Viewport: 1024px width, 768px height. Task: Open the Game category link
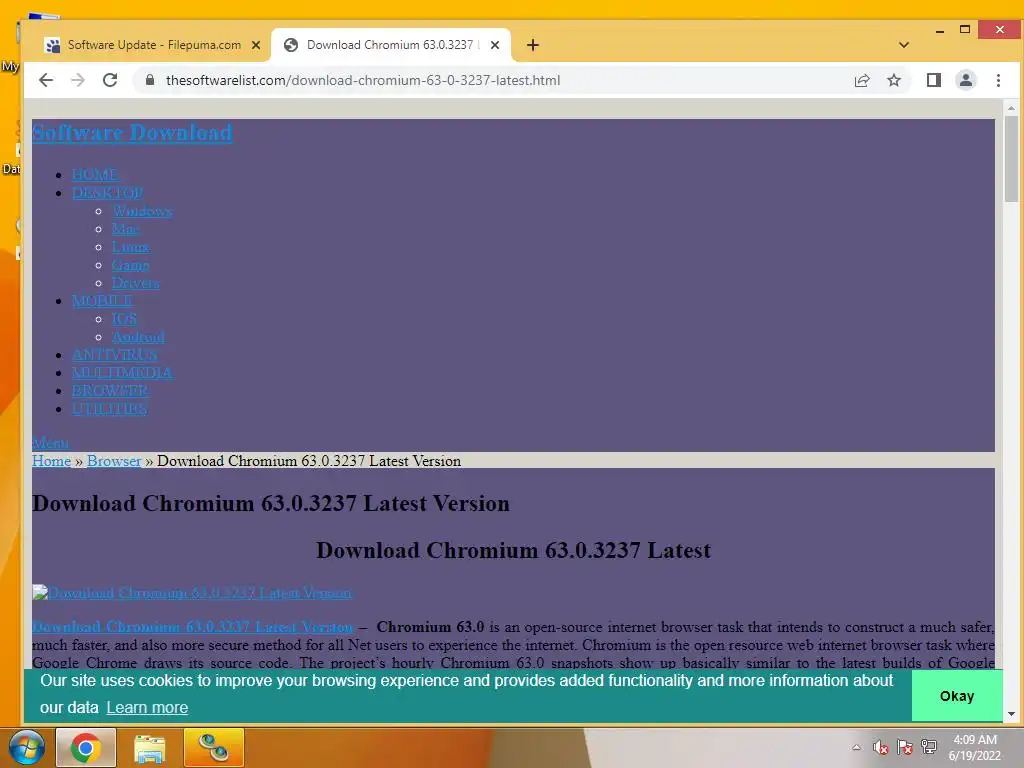coord(130,265)
